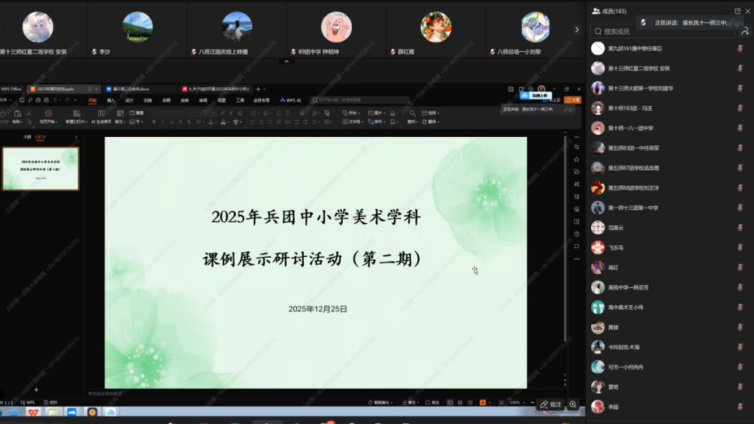754x424 pixels.
Task: Select the 插入 ribbon tab
Action: click(111, 100)
